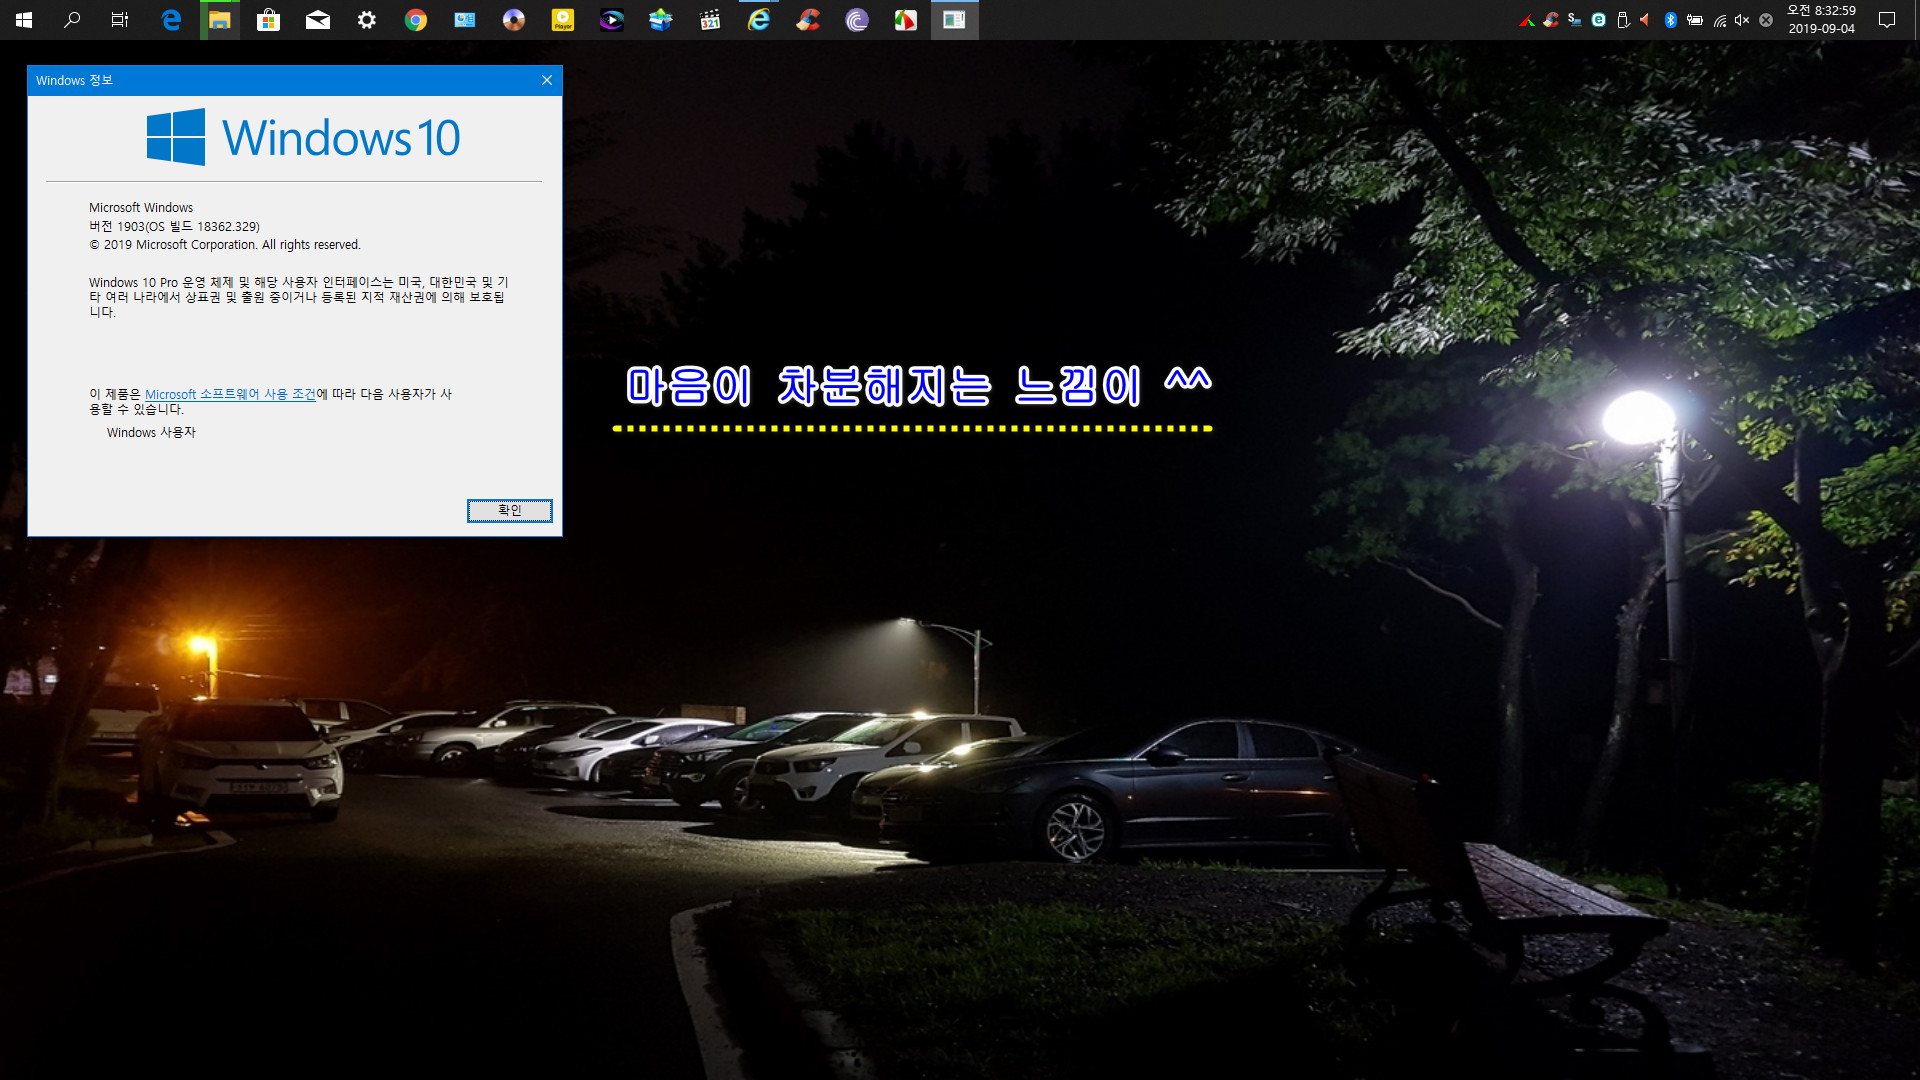Click Show Desktop sliver at taskbar edge
This screenshot has height=1080, width=1920.
coord(1916,20)
